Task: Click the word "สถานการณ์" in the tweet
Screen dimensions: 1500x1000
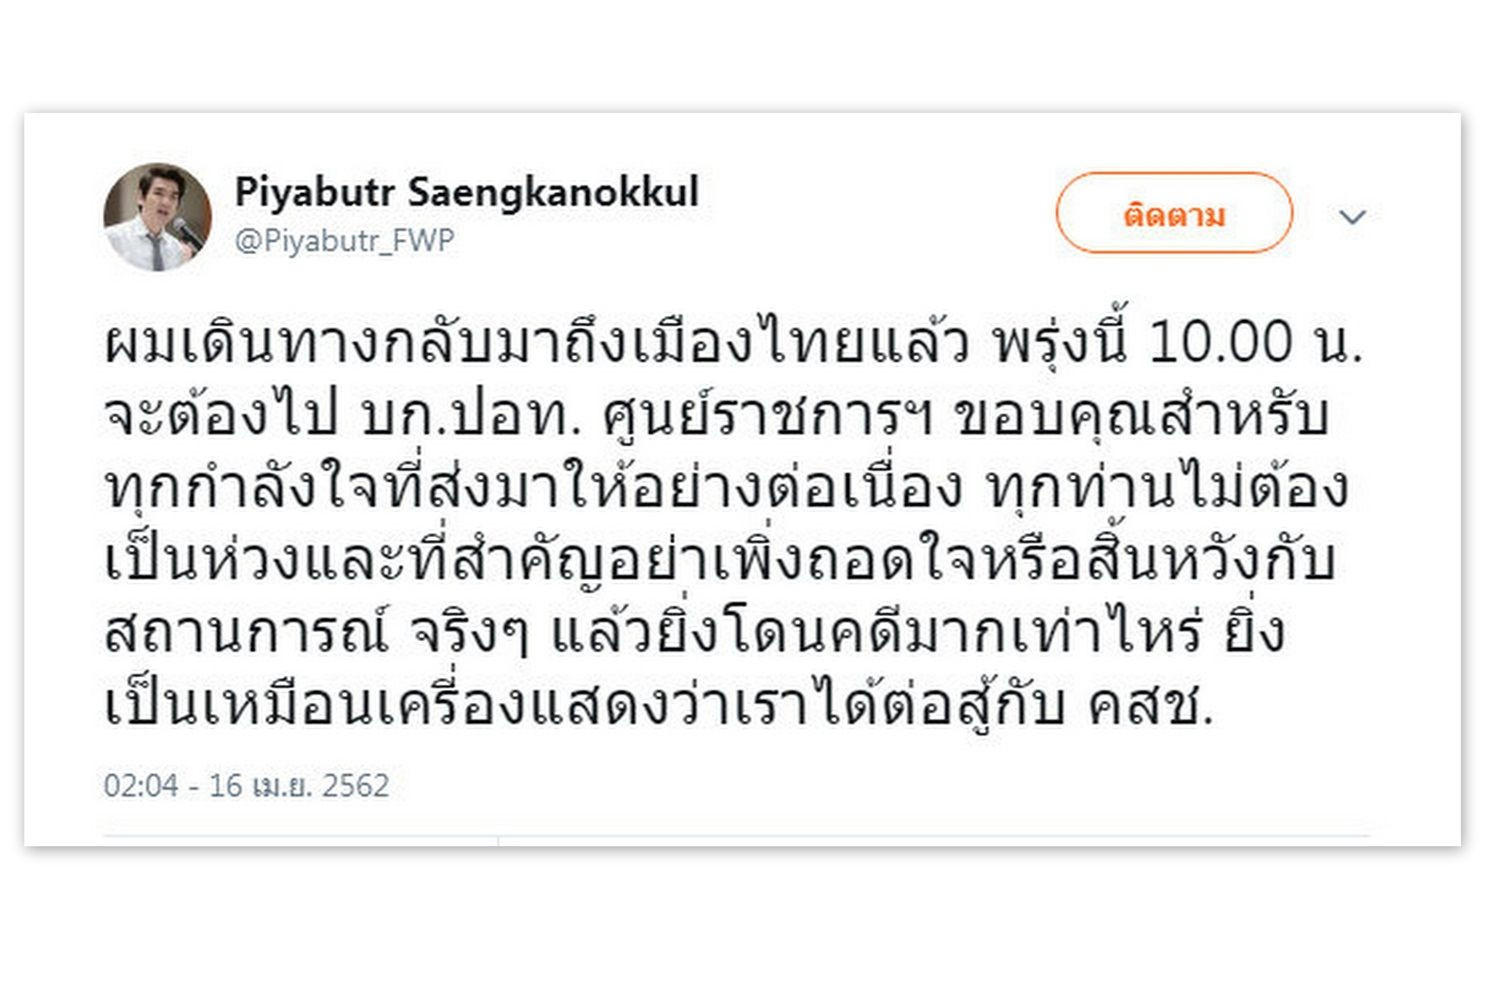Action: pos(246,634)
